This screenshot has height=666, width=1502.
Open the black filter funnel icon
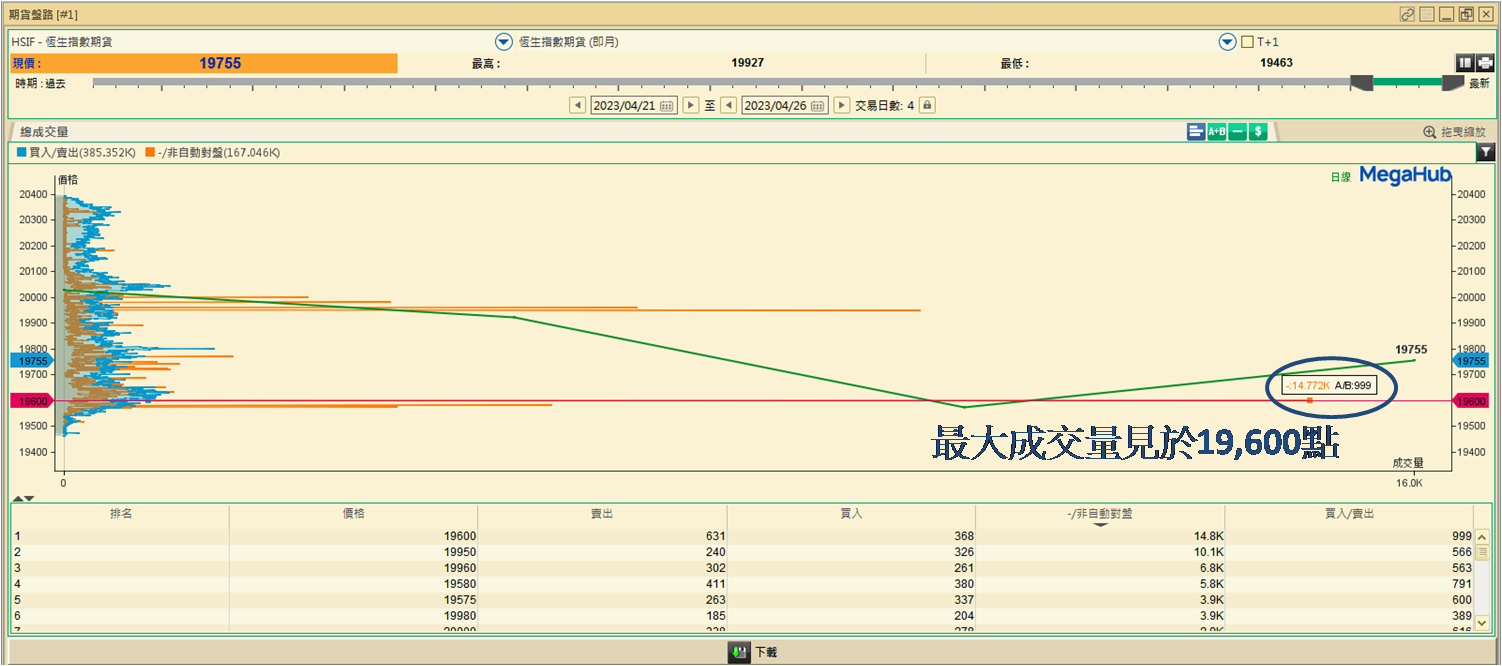(1486, 152)
